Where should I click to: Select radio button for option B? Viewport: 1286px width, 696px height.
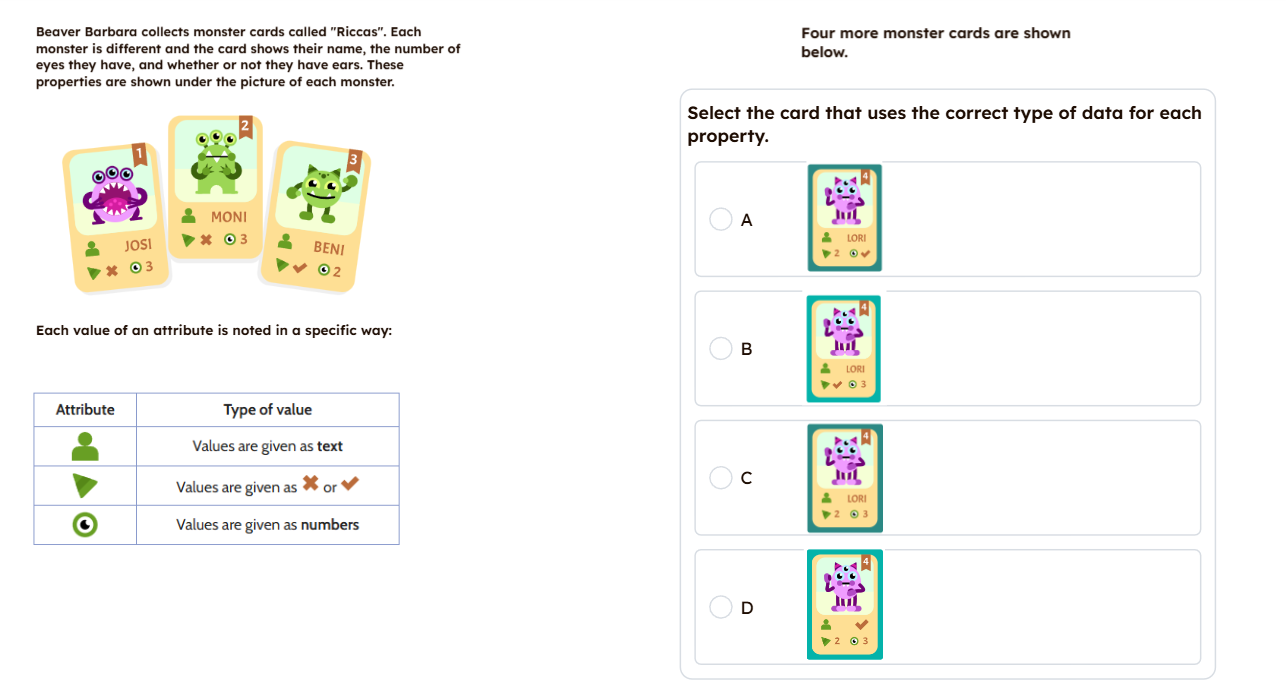point(720,348)
